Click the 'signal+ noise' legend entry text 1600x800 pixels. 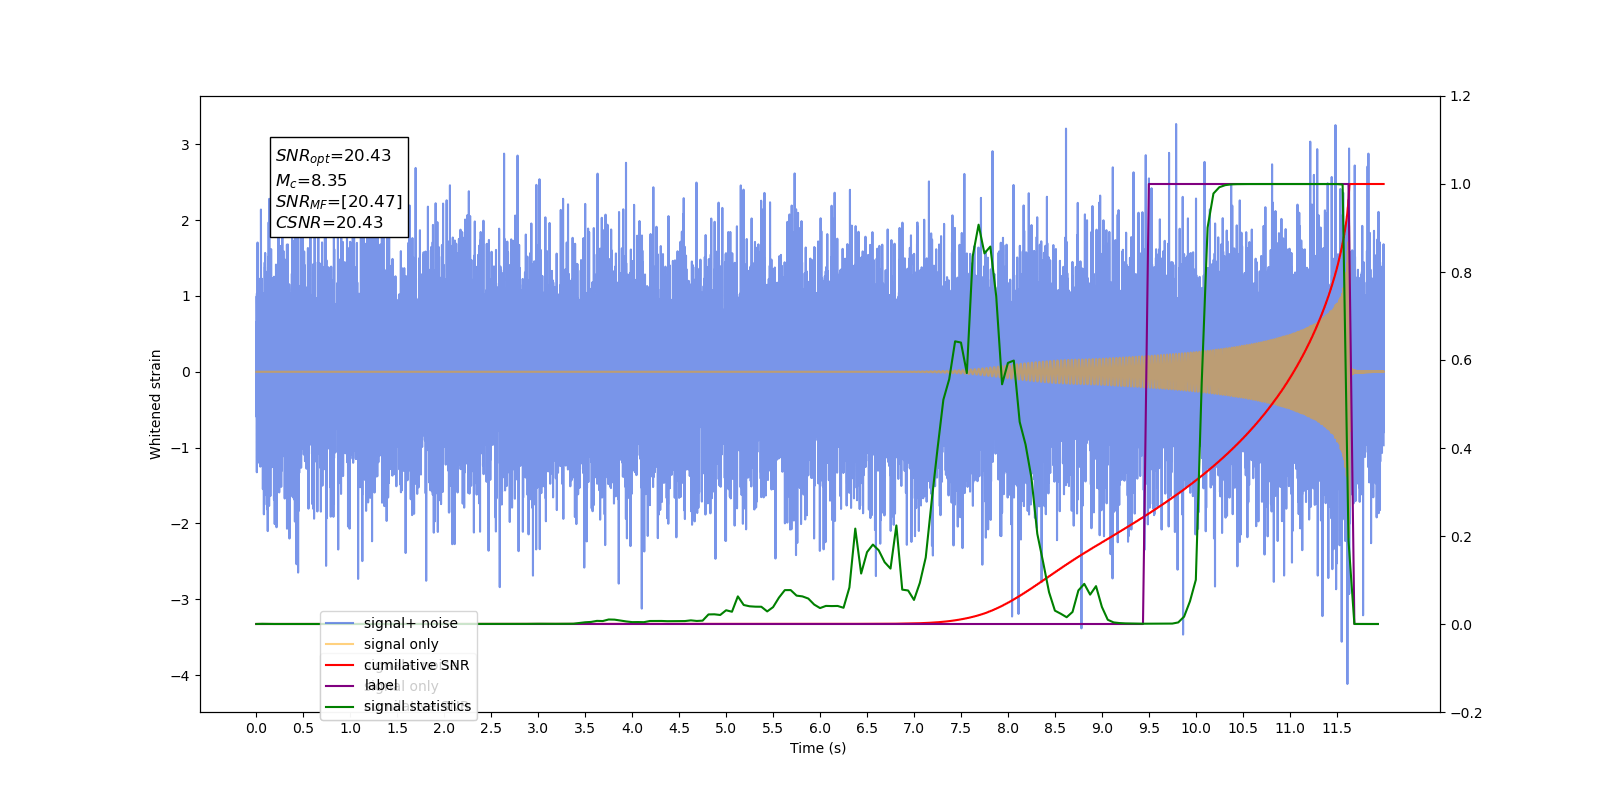point(411,623)
